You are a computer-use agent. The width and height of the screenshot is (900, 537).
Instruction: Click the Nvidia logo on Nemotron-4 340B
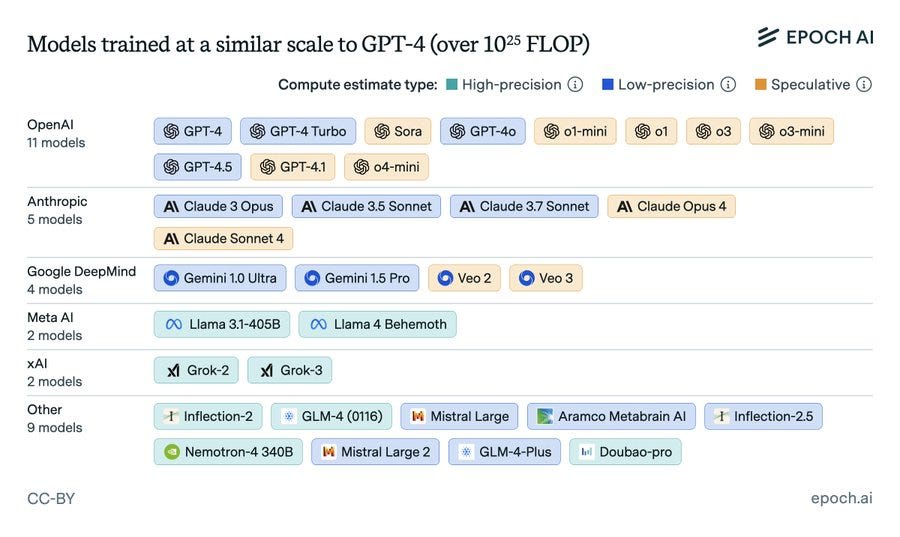pos(172,452)
